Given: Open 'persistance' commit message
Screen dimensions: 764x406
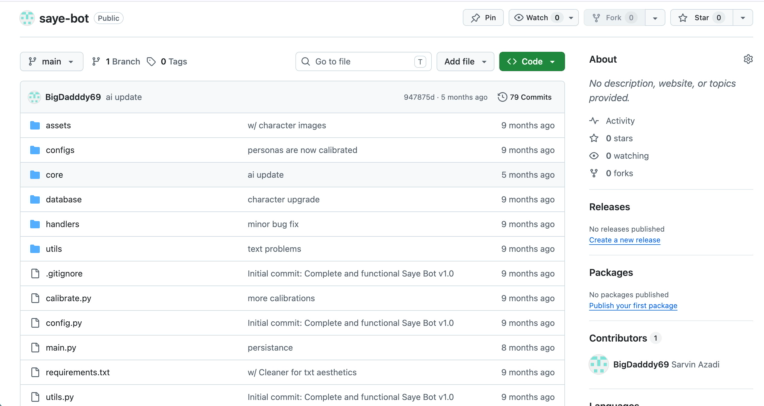Looking at the screenshot, I should point(270,348).
